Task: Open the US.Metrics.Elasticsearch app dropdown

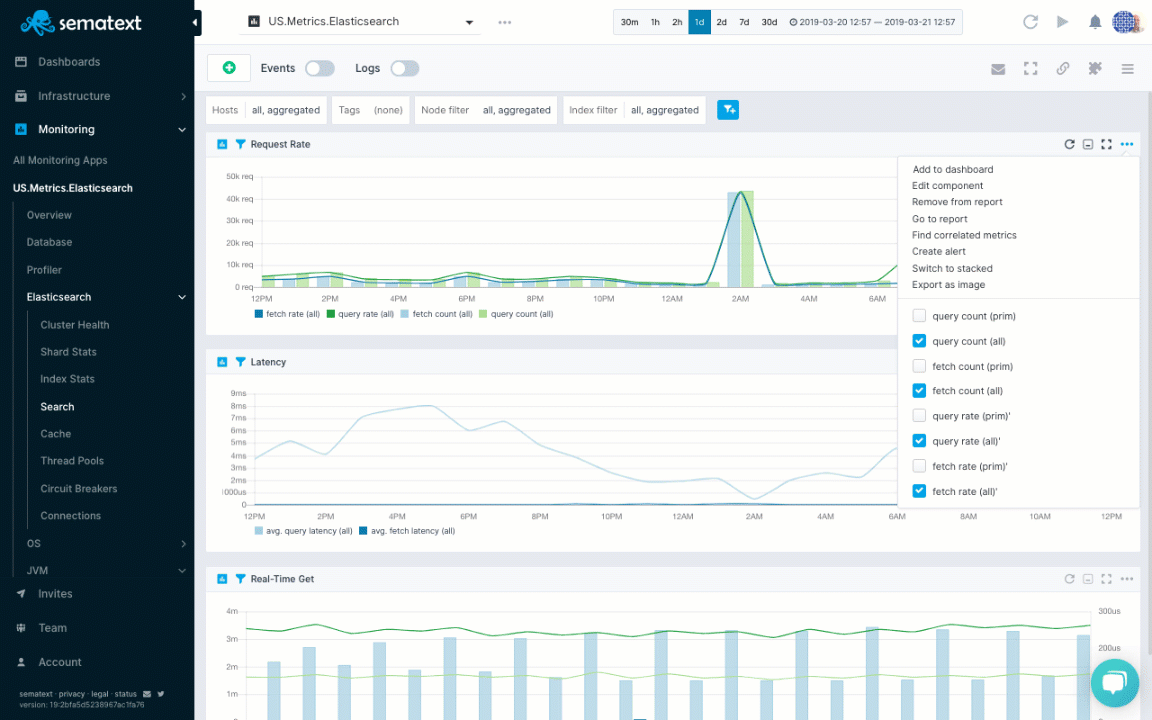Action: click(361, 22)
